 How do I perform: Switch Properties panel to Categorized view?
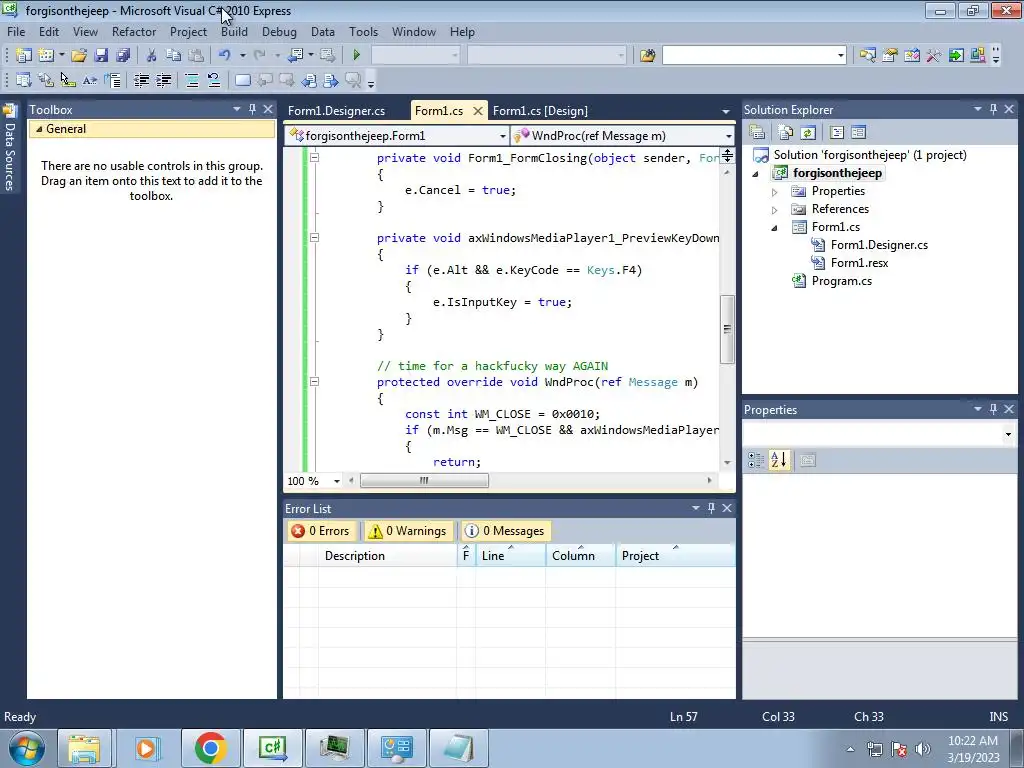click(756, 460)
